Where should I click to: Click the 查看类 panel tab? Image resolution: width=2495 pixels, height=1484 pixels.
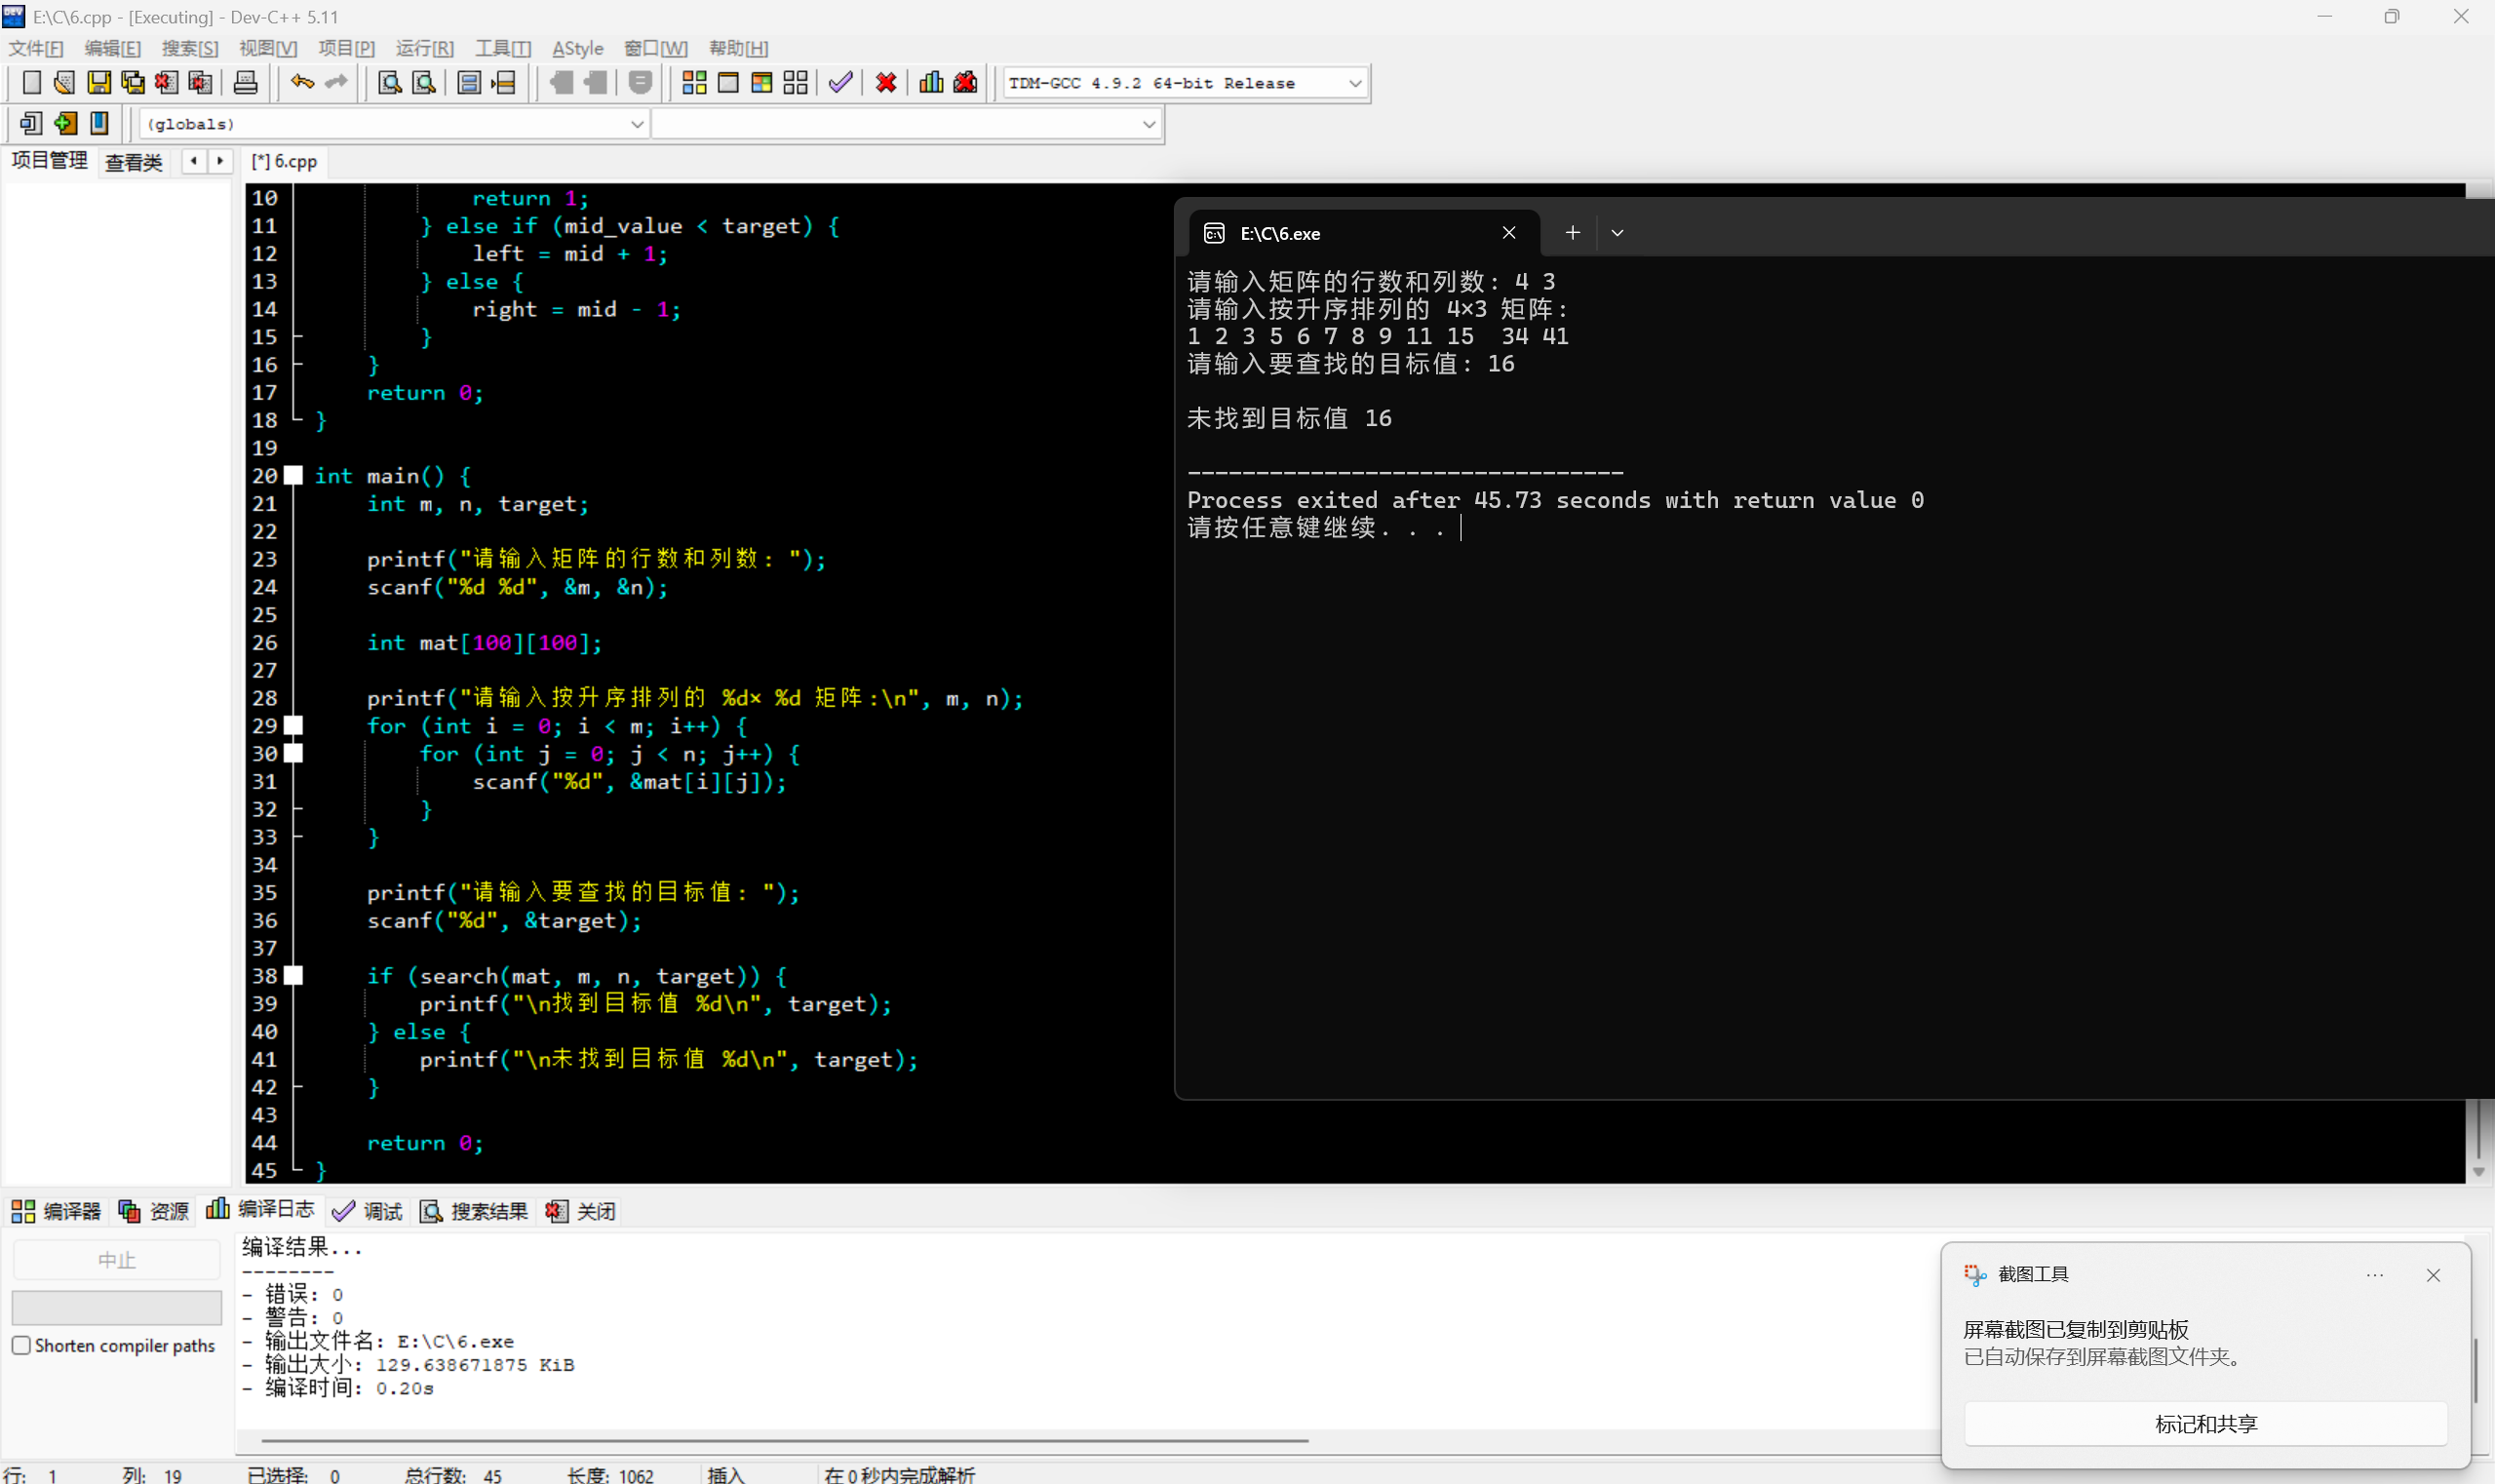(134, 162)
